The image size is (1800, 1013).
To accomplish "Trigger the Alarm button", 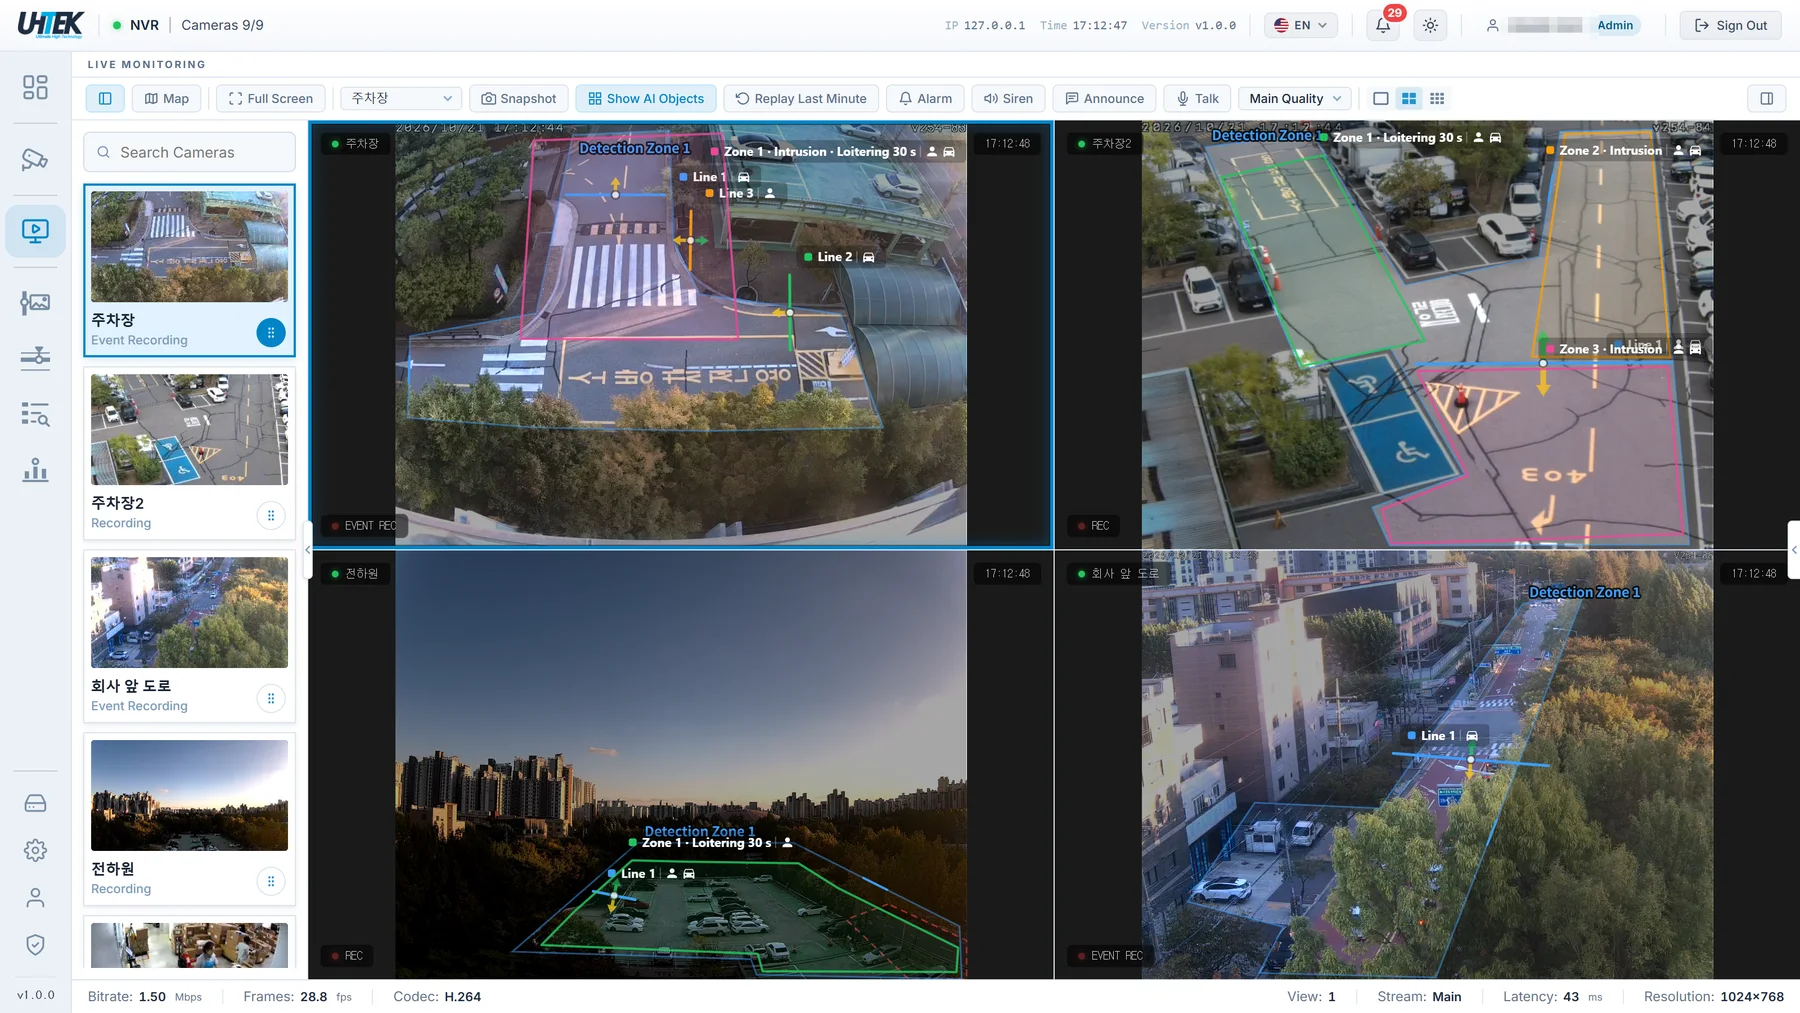I will pyautogui.click(x=926, y=98).
